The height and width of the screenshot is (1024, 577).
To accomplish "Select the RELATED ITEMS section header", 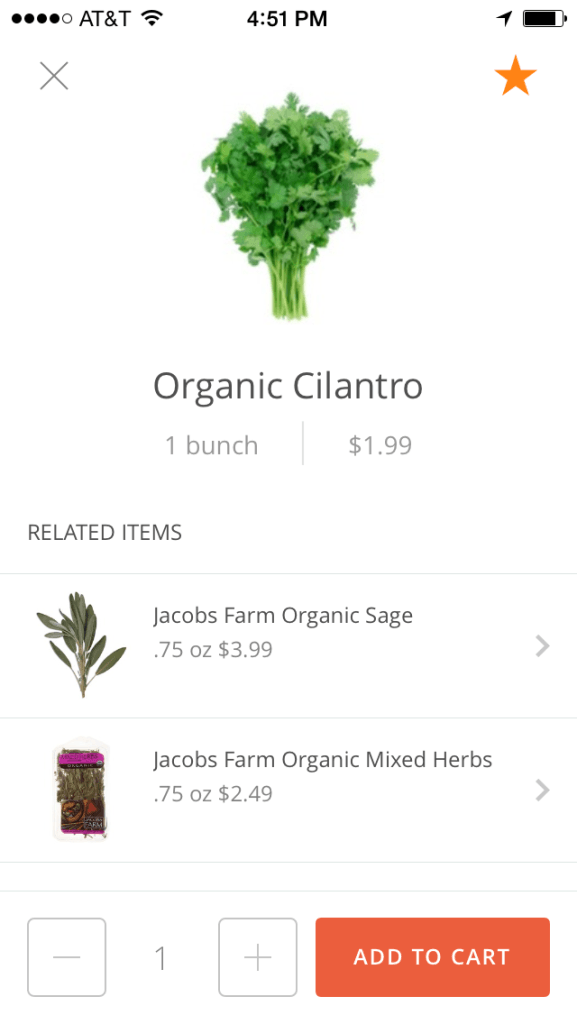I will pyautogui.click(x=104, y=532).
